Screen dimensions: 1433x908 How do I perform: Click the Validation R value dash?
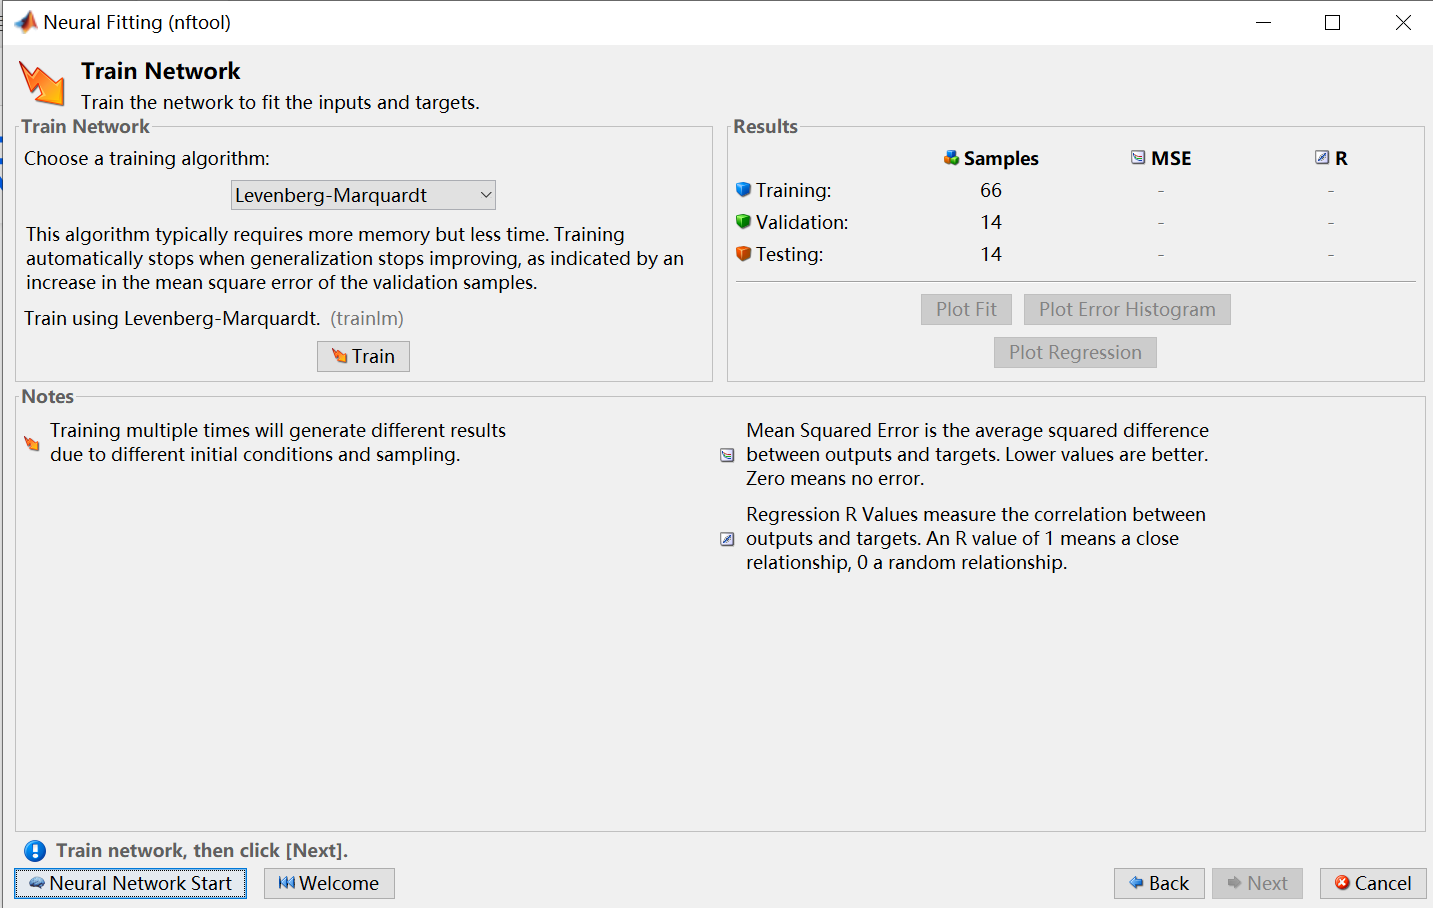click(1331, 223)
